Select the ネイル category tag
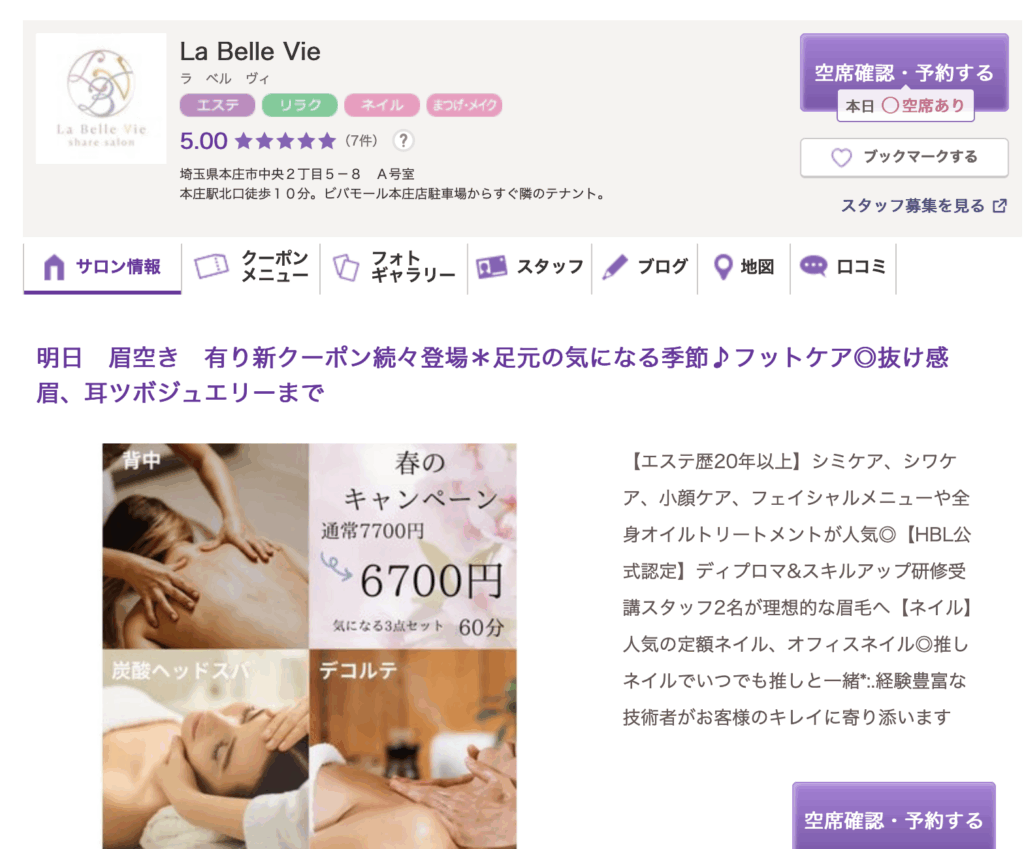 coord(382,105)
